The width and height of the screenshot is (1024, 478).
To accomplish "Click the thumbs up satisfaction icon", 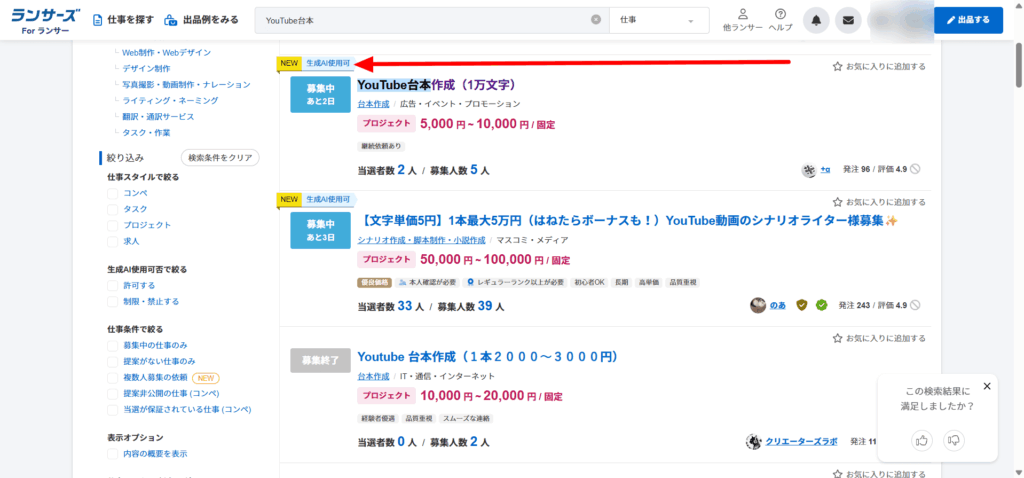I will (922, 439).
